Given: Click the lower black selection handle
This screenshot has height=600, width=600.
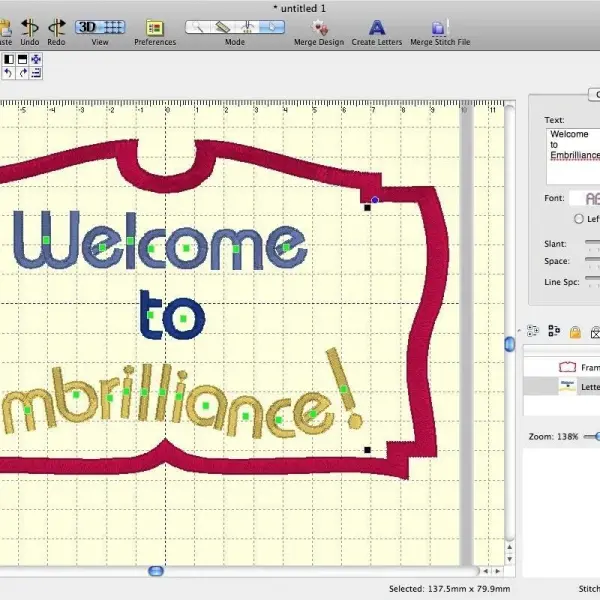Looking at the screenshot, I should coord(367,450).
